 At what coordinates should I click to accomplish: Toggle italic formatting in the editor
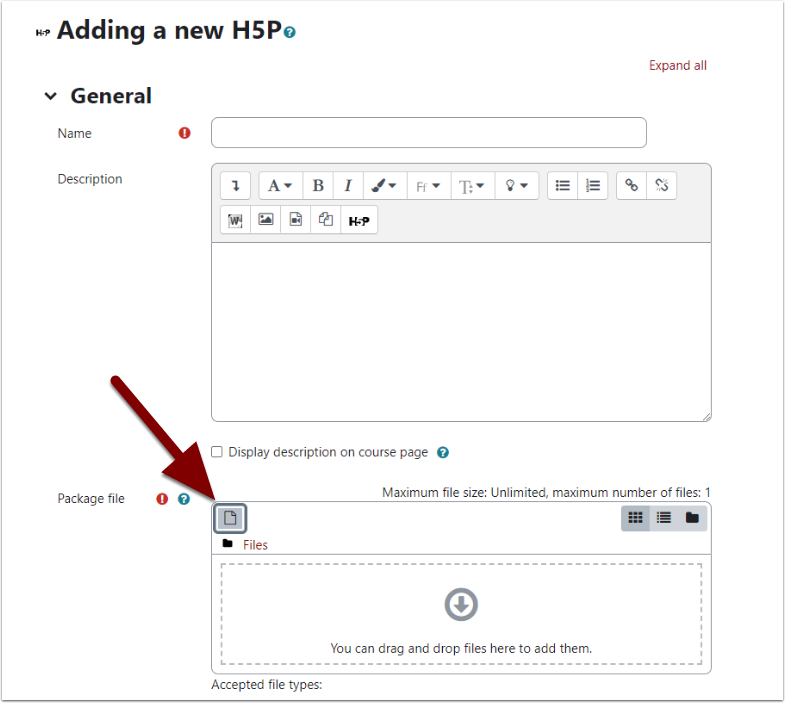click(x=347, y=186)
